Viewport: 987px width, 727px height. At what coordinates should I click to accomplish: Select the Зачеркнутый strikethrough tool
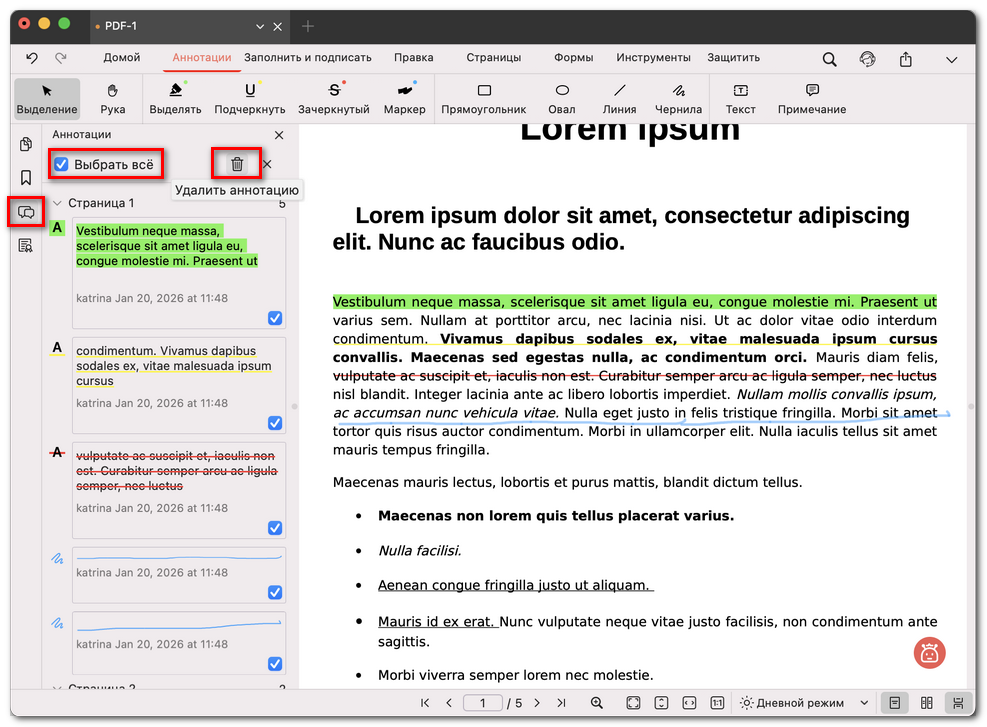click(334, 98)
